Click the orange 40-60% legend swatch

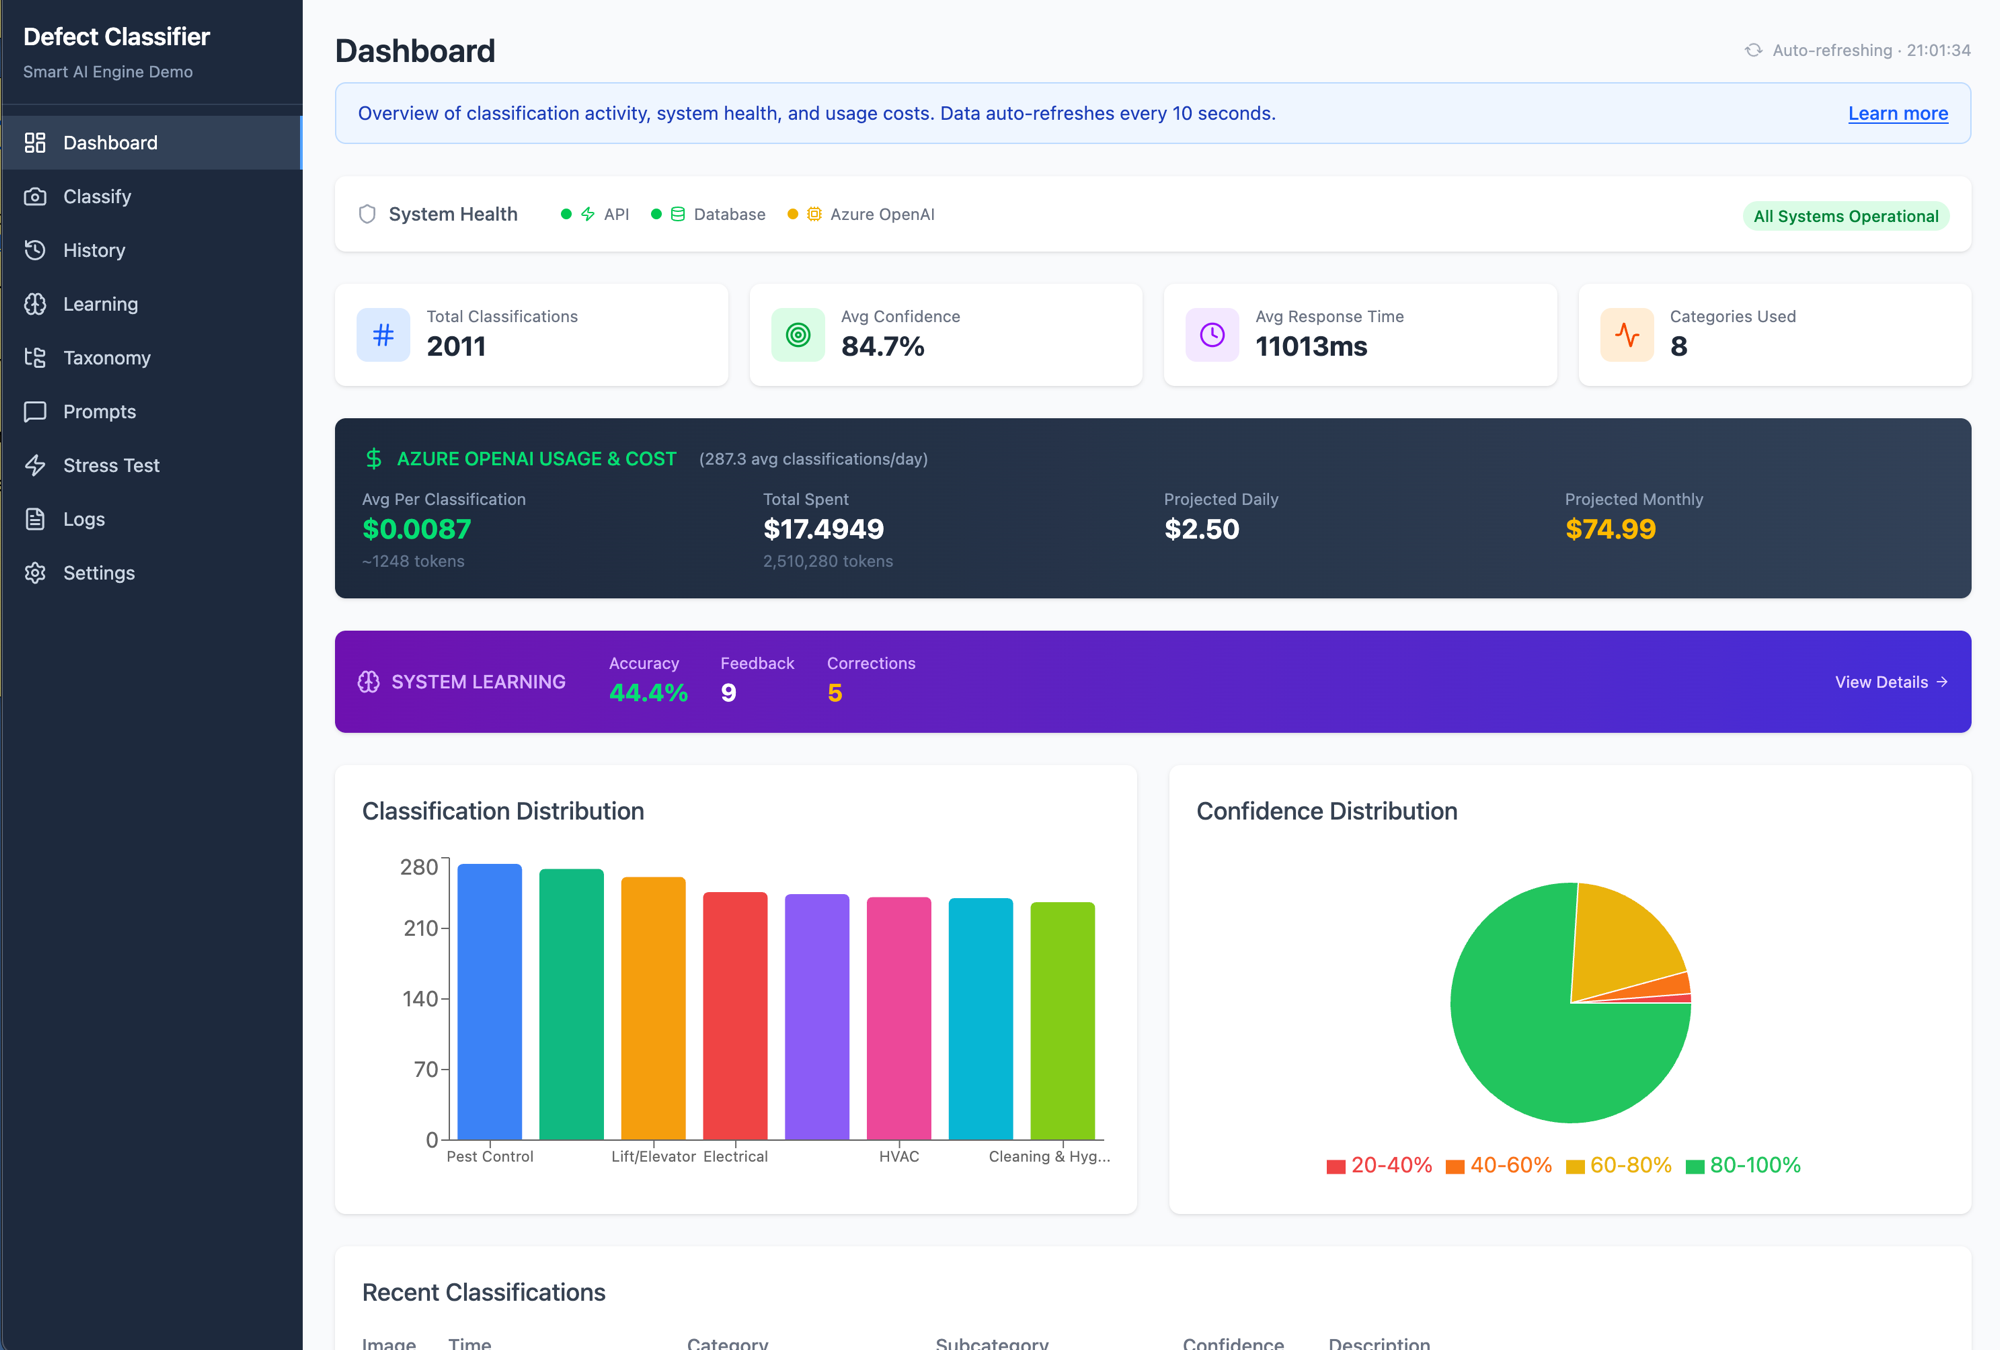(1455, 1166)
